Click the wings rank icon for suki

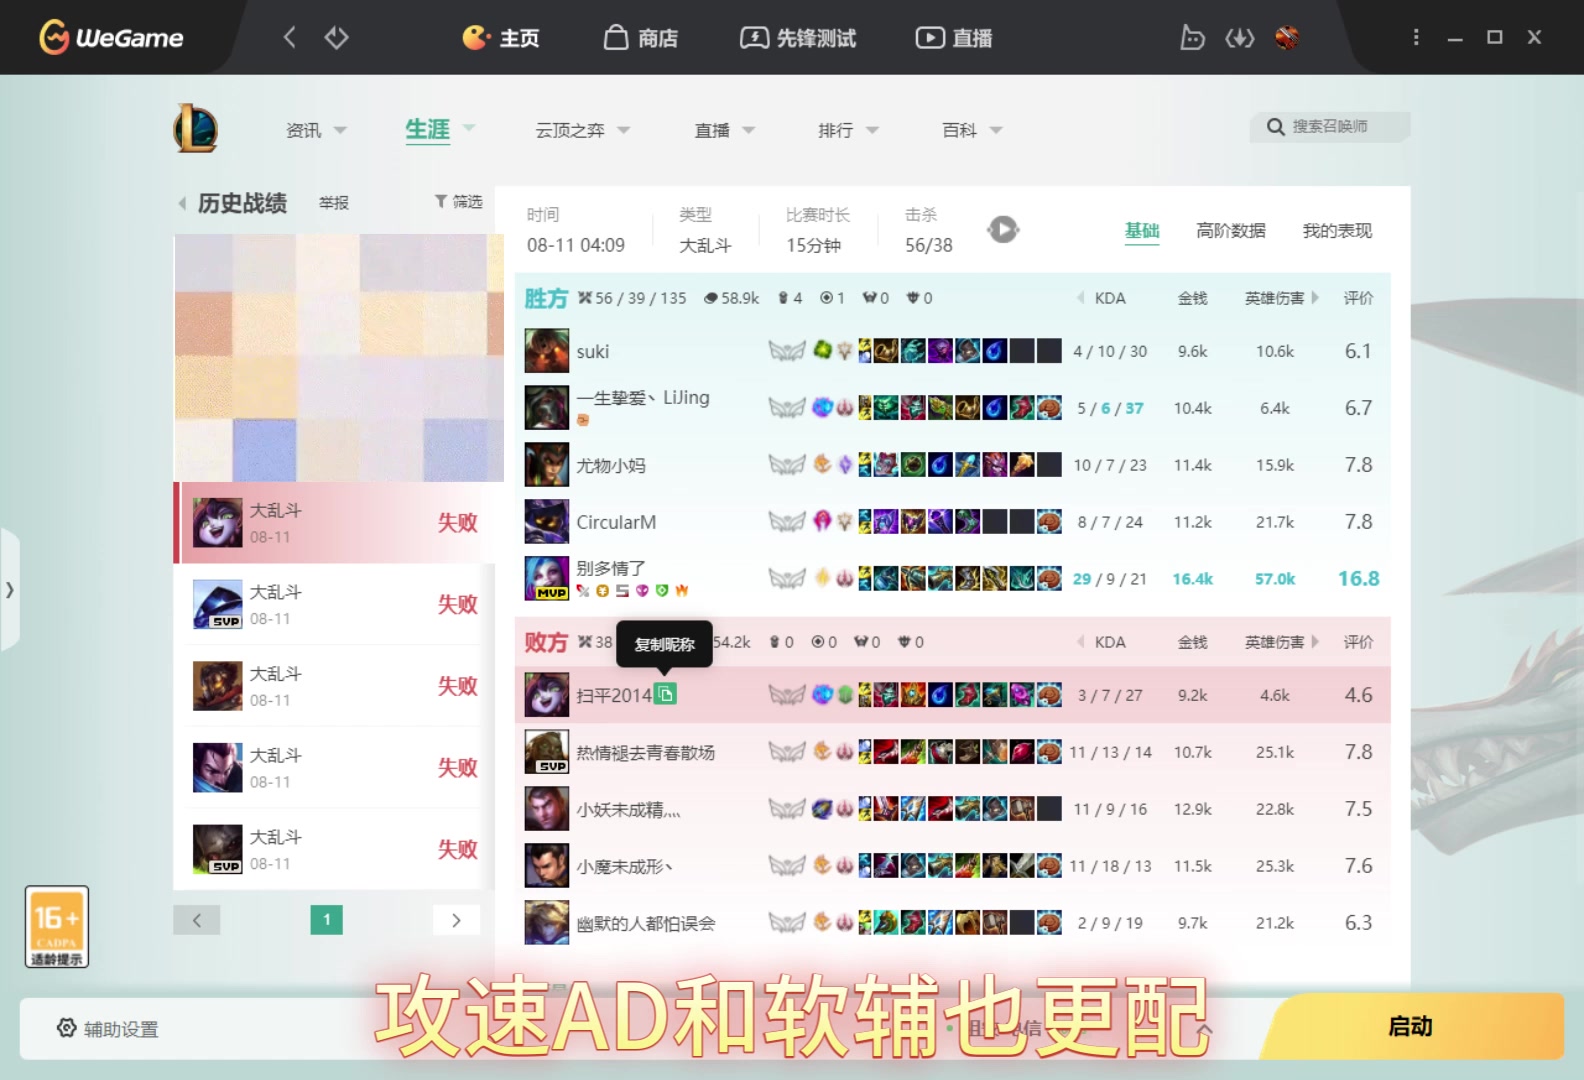tap(787, 351)
